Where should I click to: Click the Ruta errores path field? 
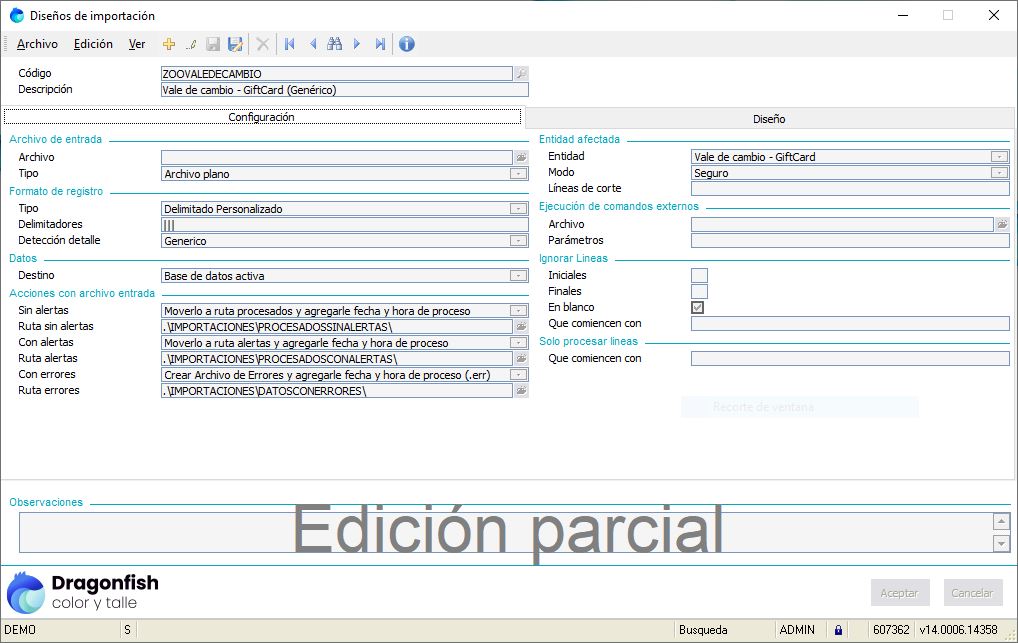(336, 391)
